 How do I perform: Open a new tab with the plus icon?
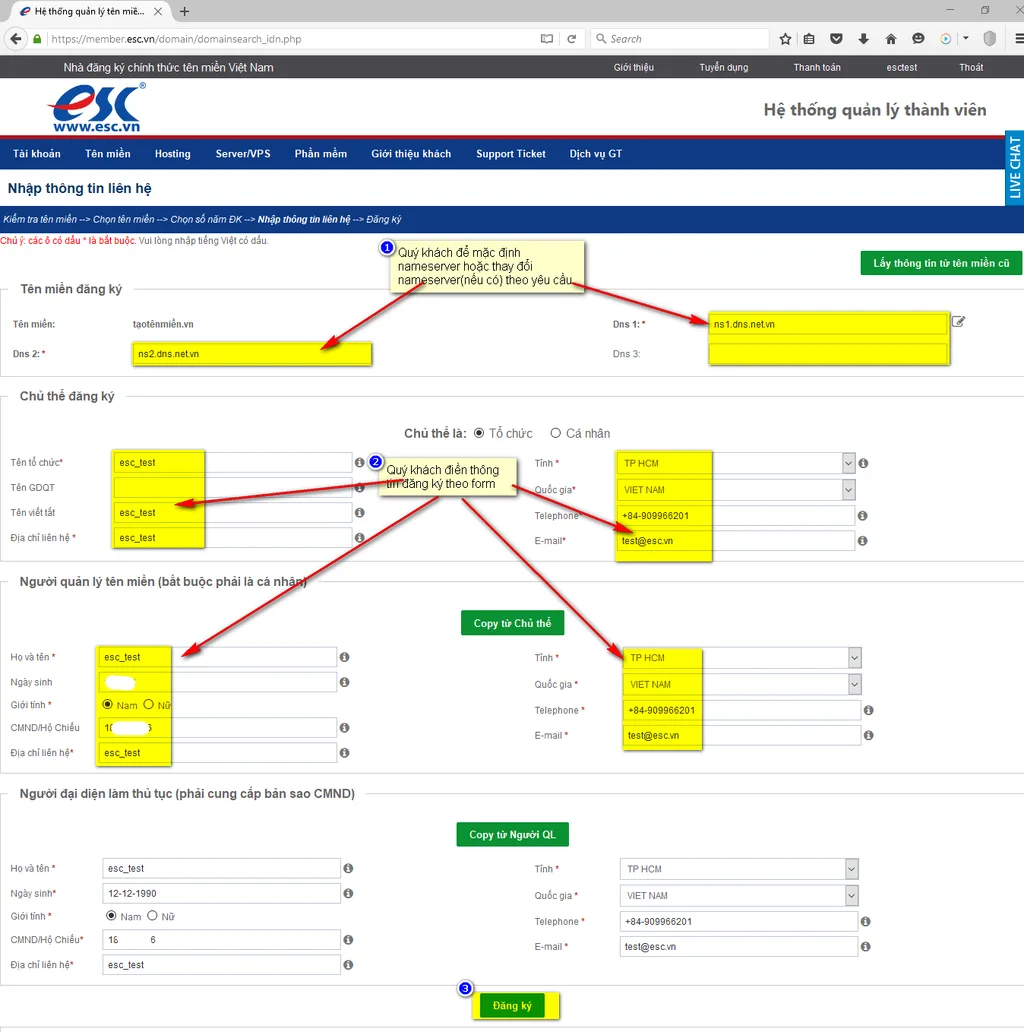pyautogui.click(x=185, y=11)
